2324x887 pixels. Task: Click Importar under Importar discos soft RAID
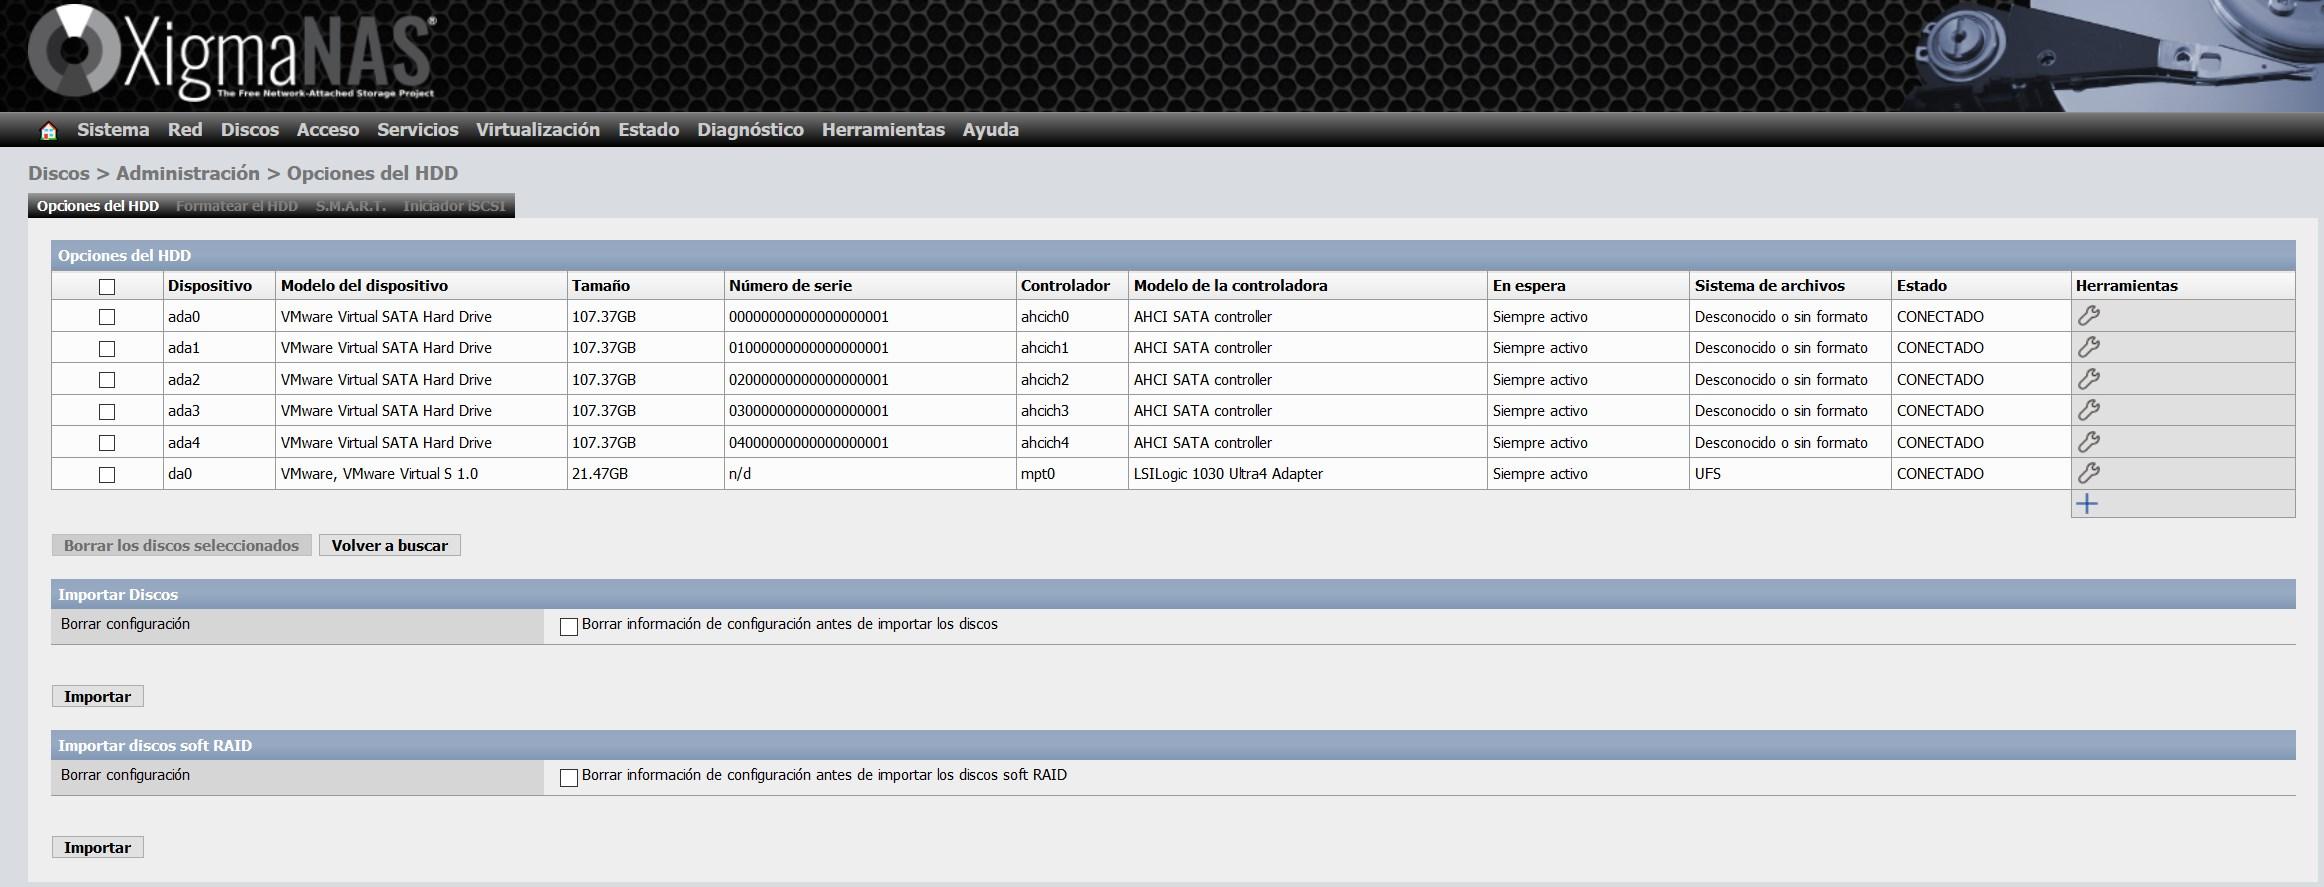(98, 848)
